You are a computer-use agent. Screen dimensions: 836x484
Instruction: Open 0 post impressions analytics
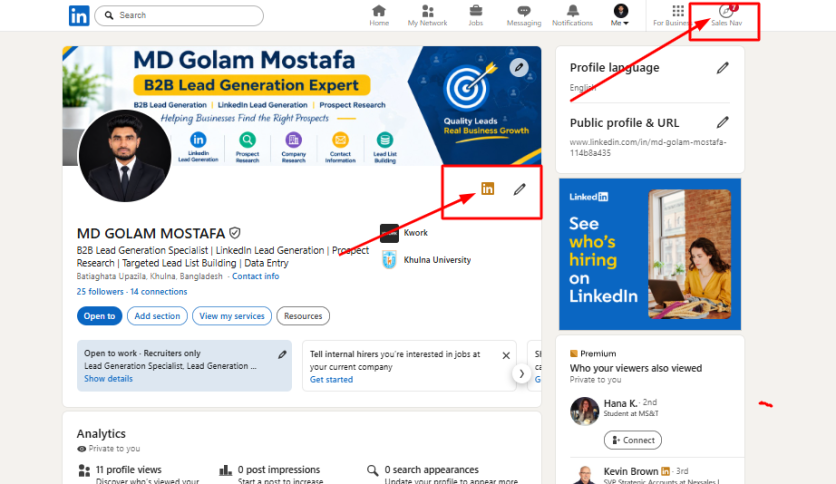click(x=279, y=470)
